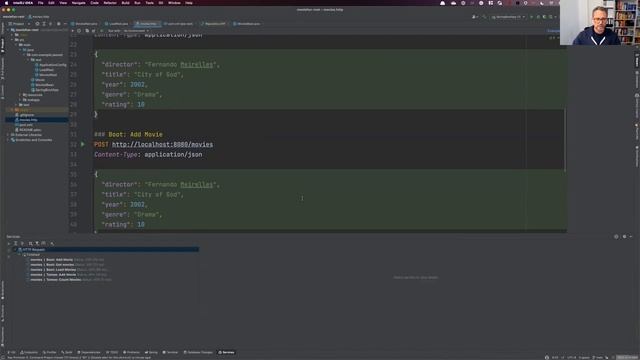Select ApplicationConfig class in the Project tree
The width and height of the screenshot is (640, 360).
tap(51, 65)
